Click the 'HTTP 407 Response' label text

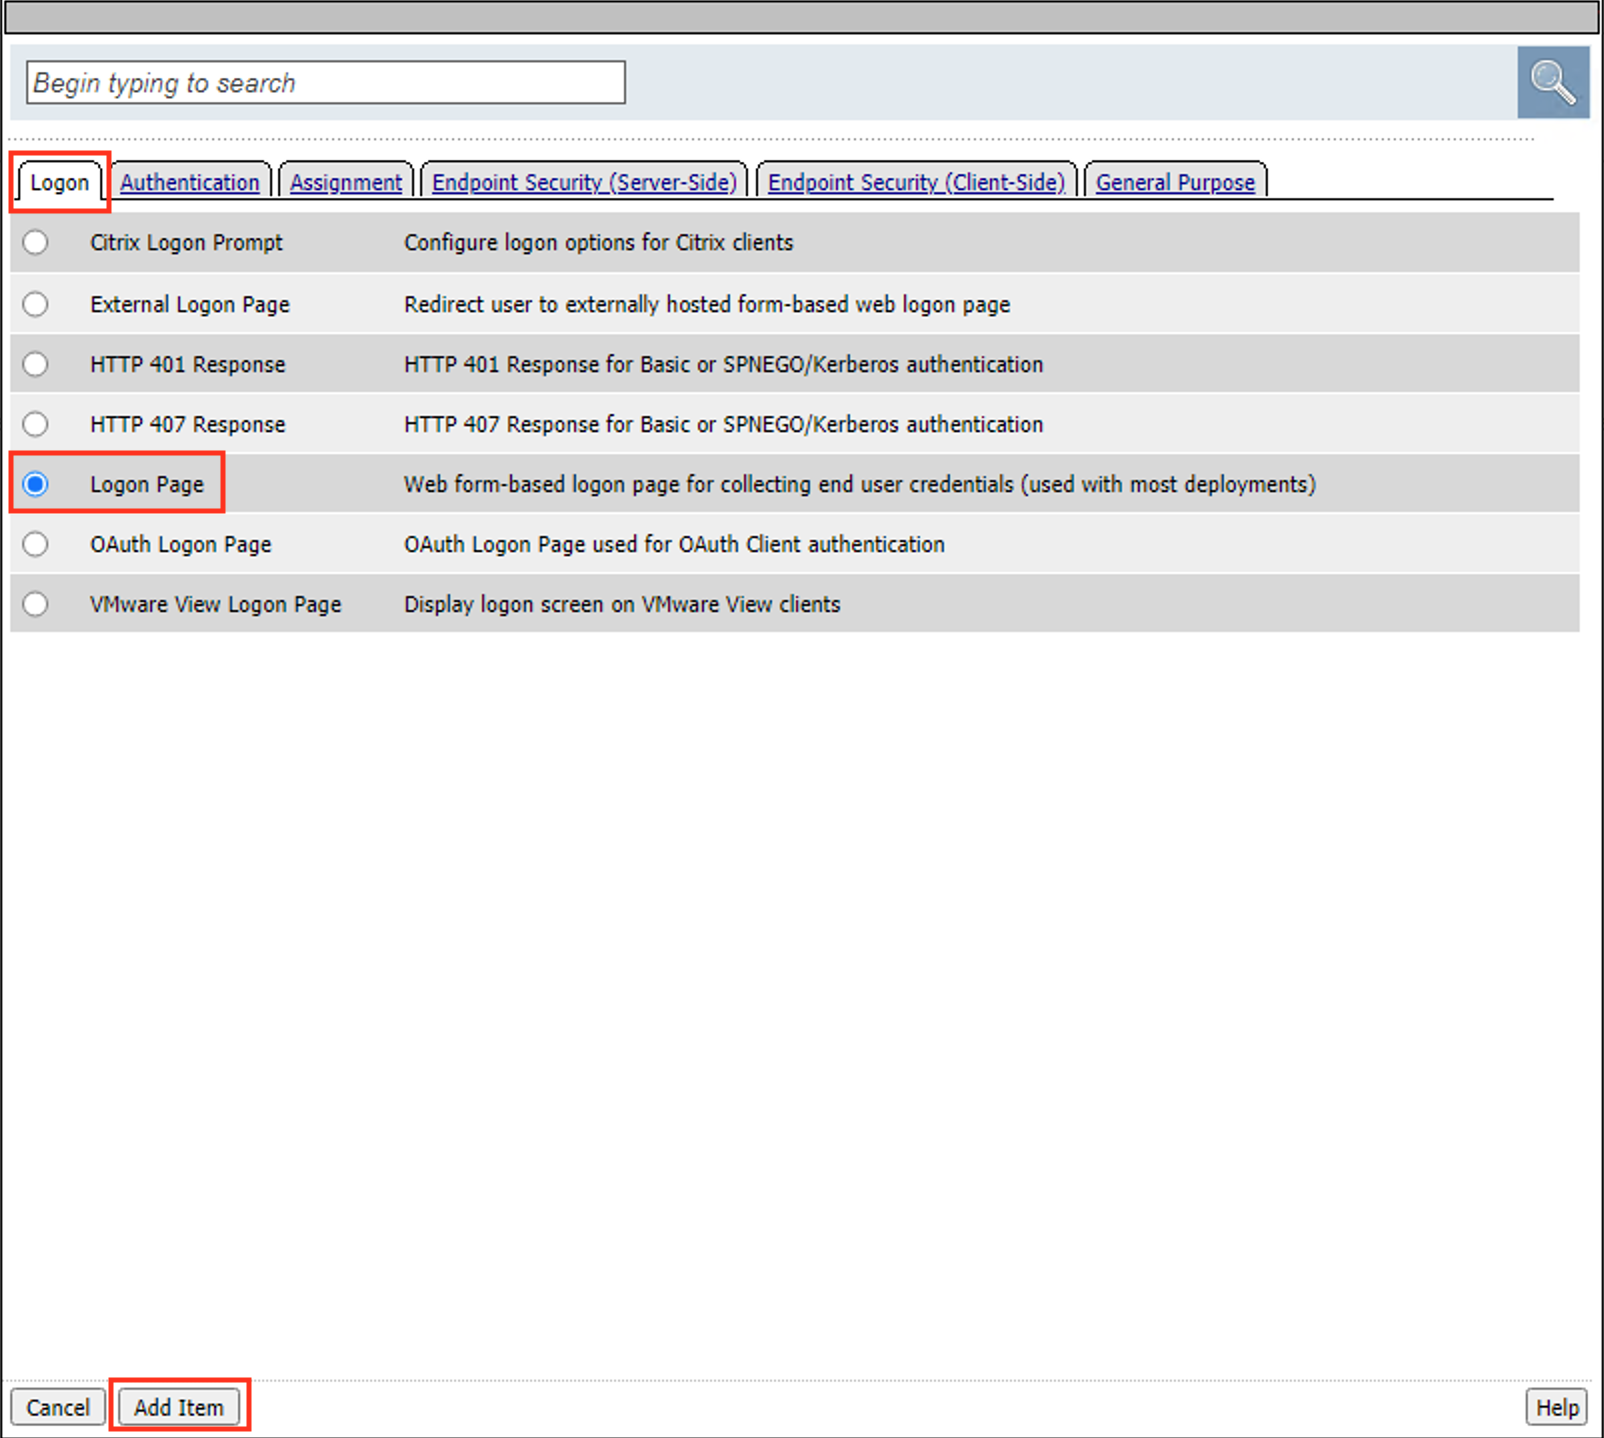(x=188, y=424)
